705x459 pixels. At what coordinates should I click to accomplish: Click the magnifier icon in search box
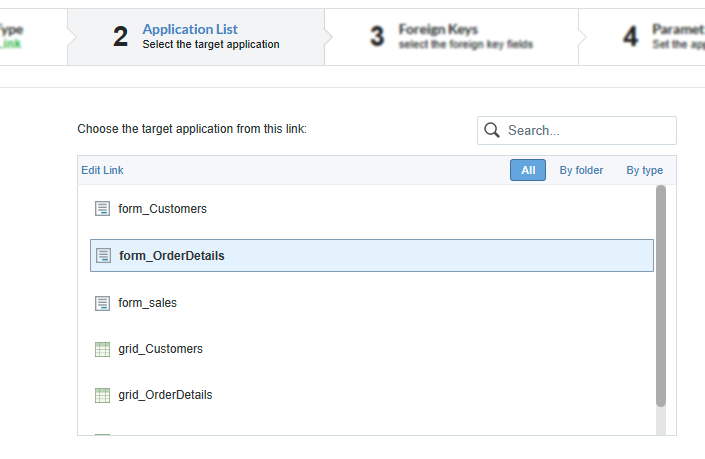tap(492, 130)
